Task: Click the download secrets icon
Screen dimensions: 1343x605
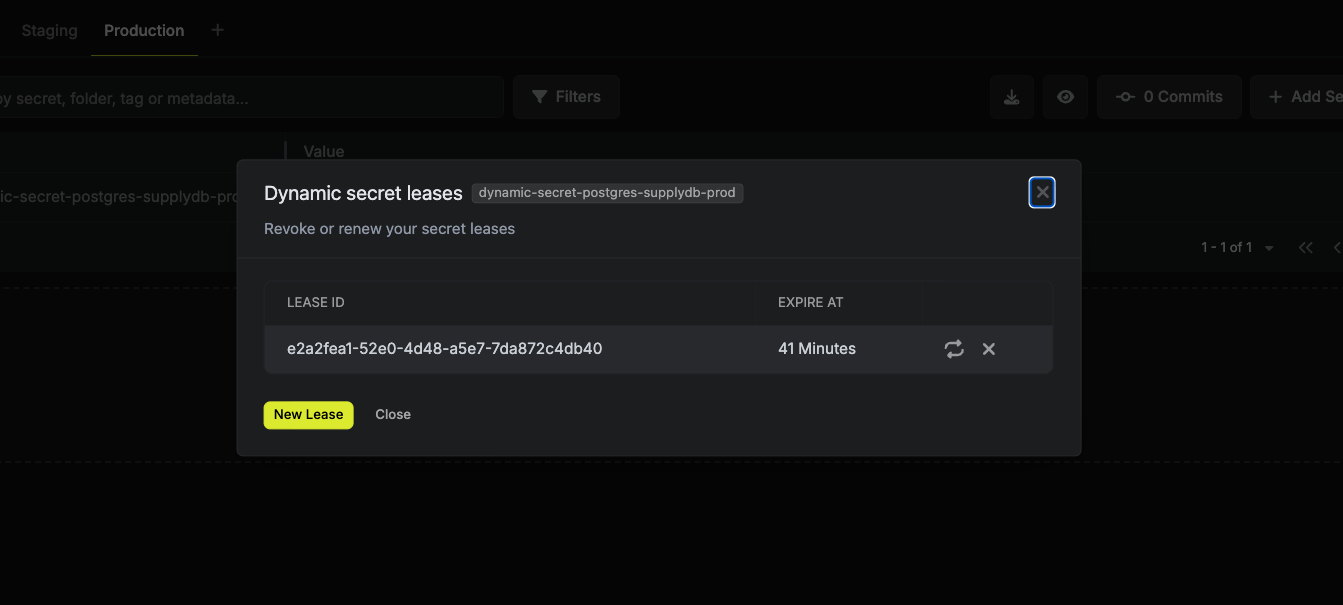Action: coord(1012,97)
